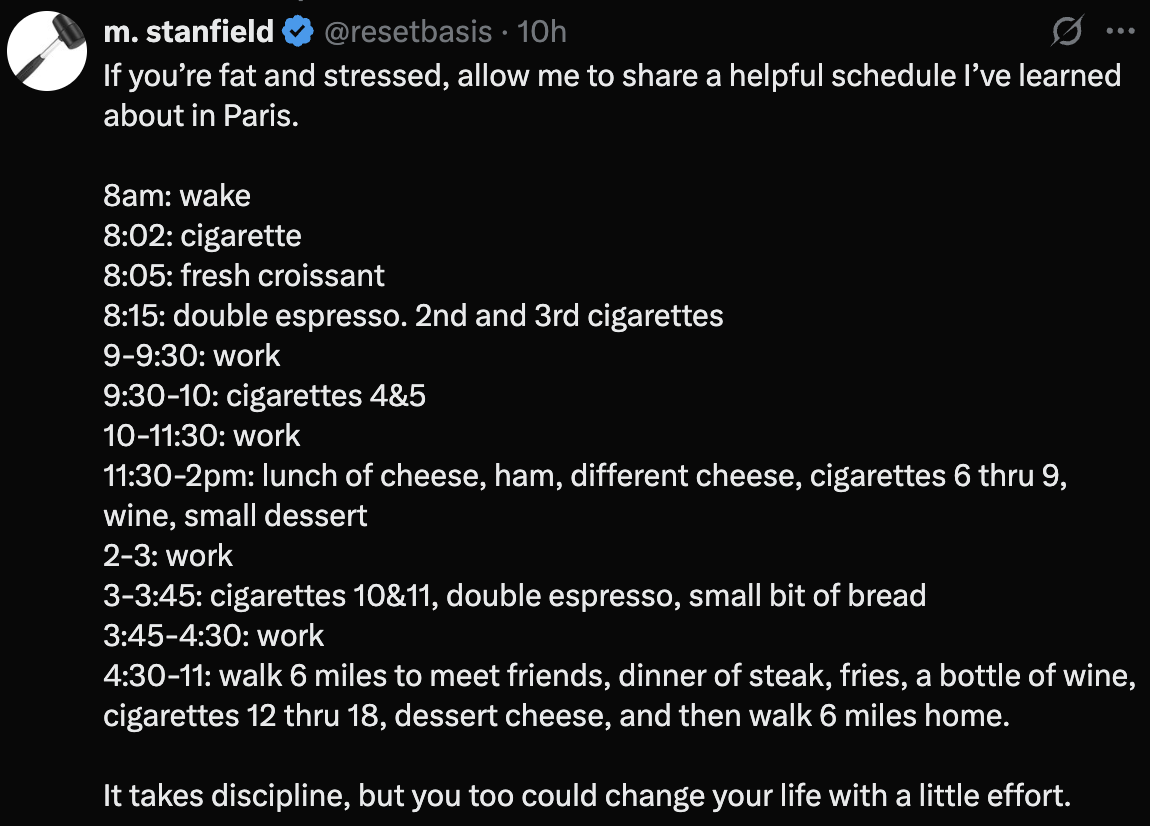Click the '10-11:30: work' line
The width and height of the screenshot is (1150, 826).
pyautogui.click(x=202, y=435)
